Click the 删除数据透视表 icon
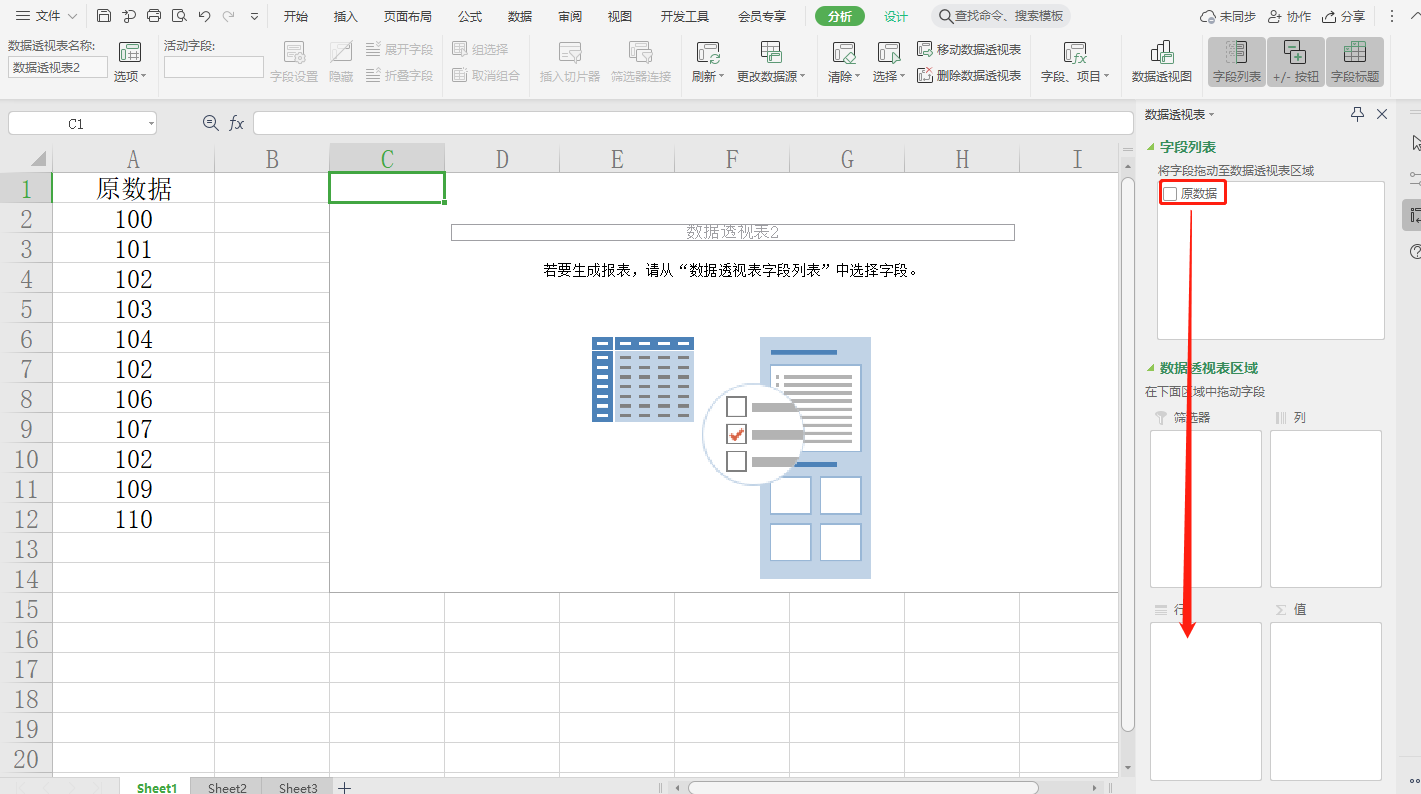The width and height of the screenshot is (1421, 794). [925, 75]
